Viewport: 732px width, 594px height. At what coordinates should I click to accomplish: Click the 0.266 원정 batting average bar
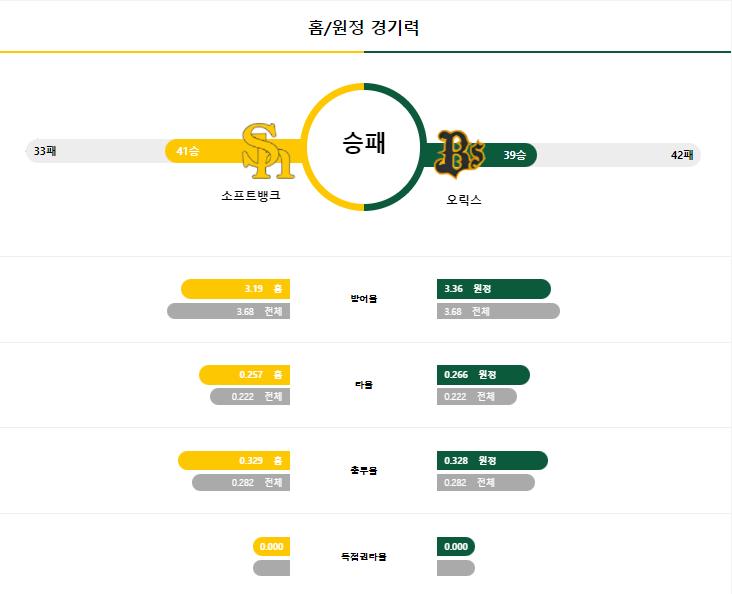483,375
